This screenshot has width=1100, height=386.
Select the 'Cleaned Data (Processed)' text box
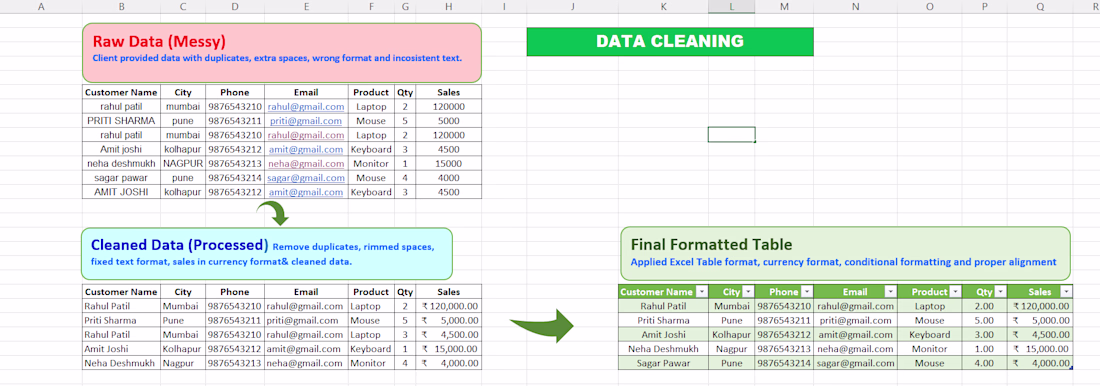pyautogui.click(x=267, y=253)
